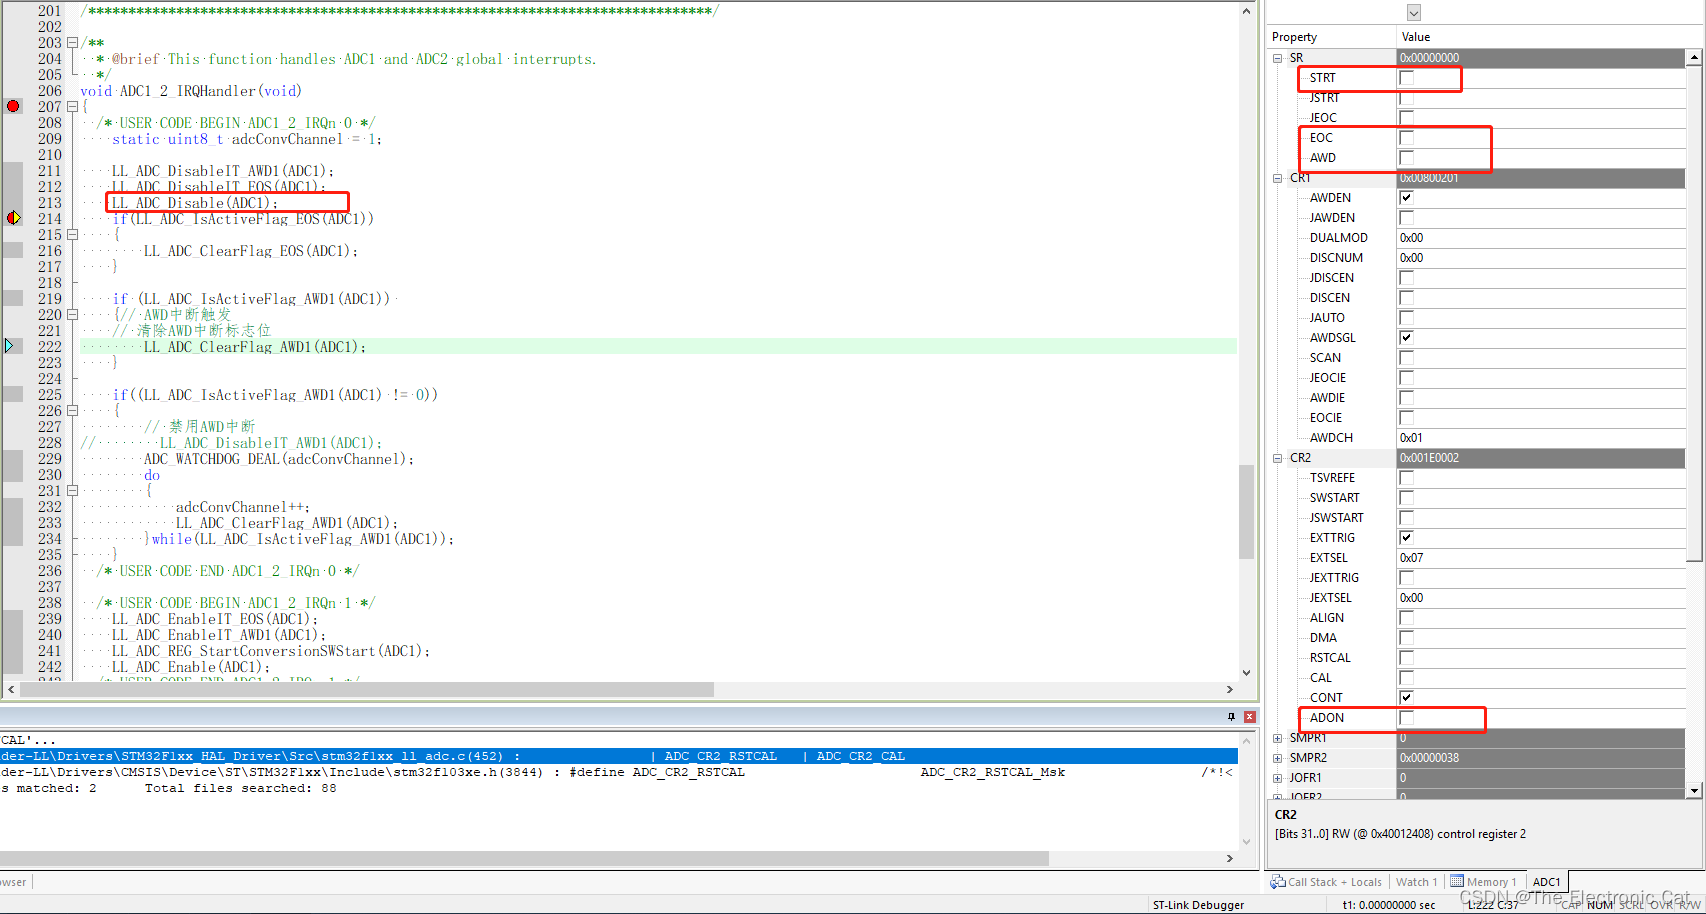The image size is (1706, 914).
Task: Uncheck the CONT checkbox in CR2
Action: 1406,698
